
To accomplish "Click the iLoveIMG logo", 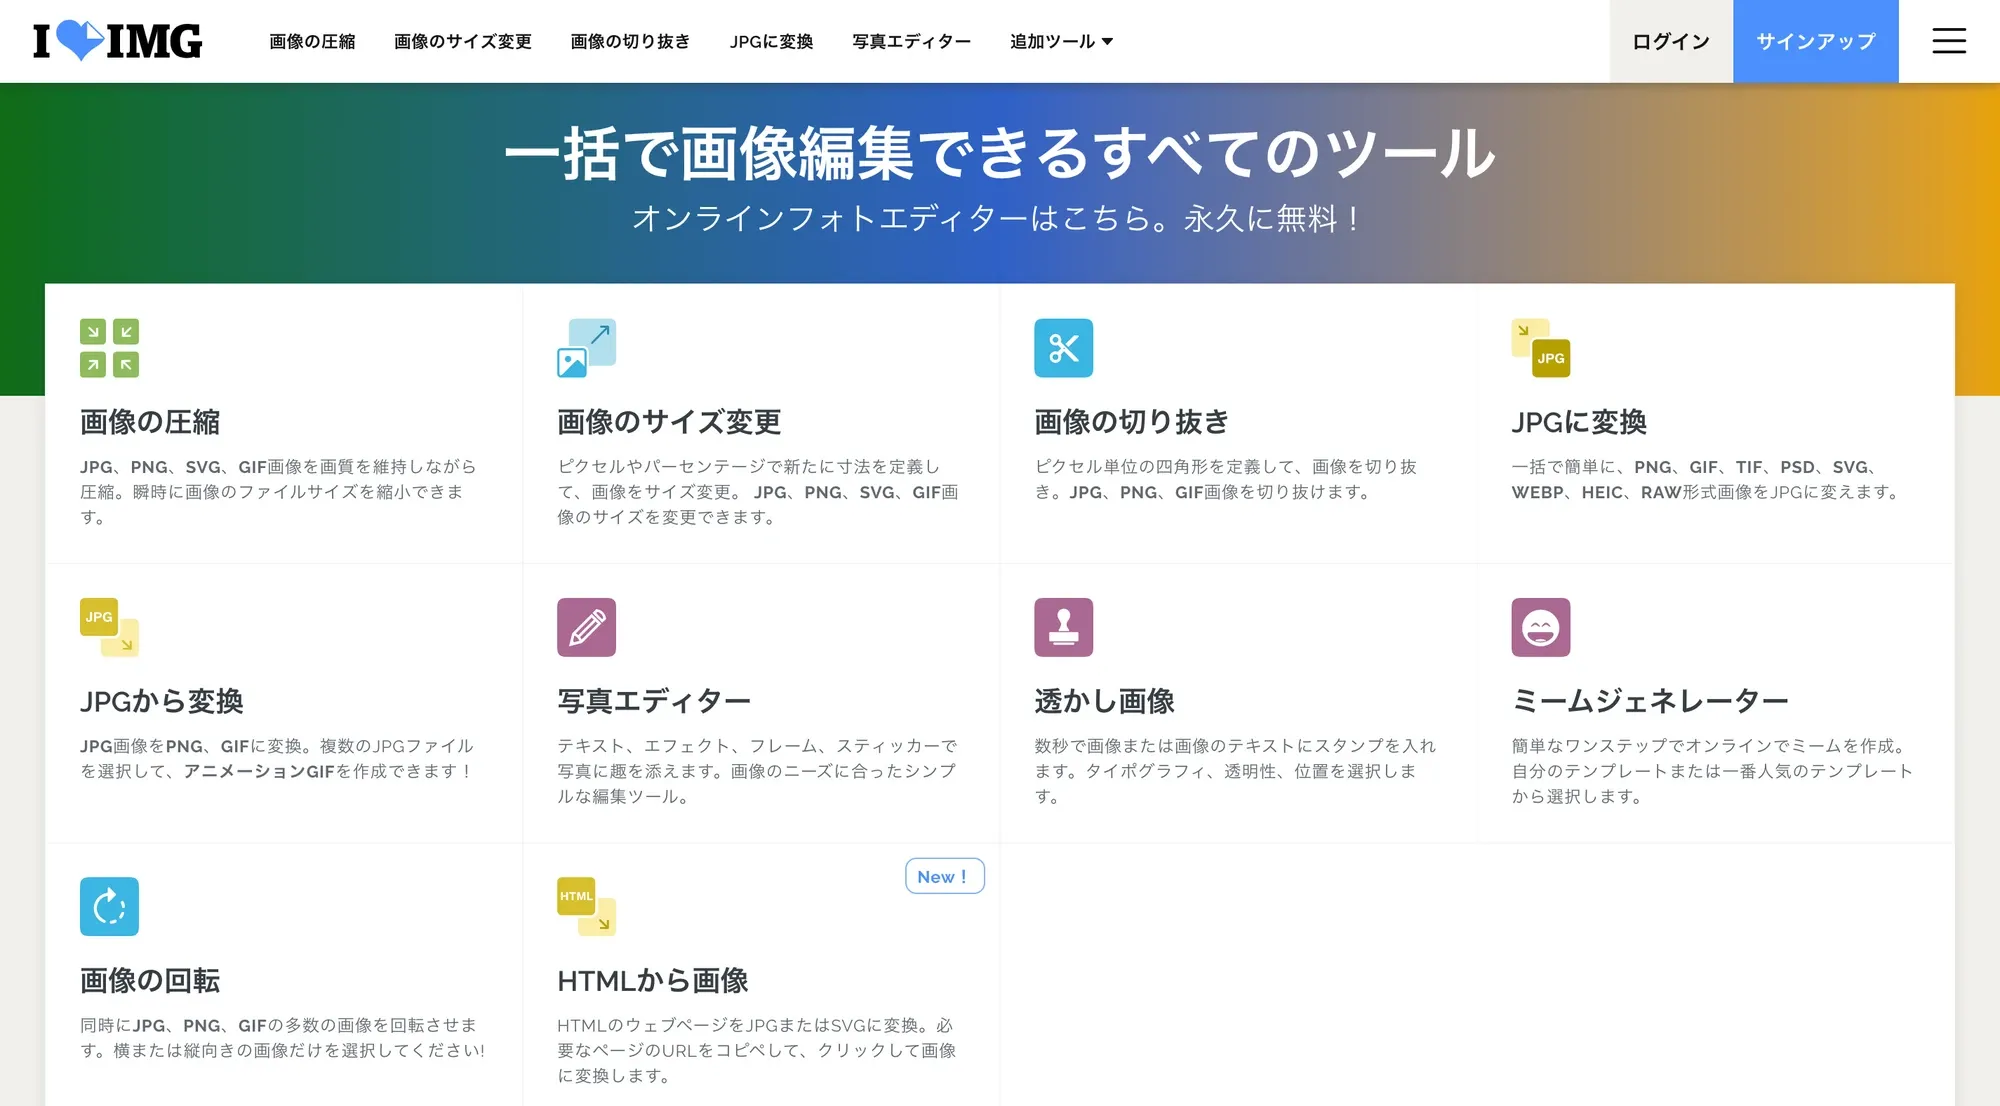I will (117, 41).
